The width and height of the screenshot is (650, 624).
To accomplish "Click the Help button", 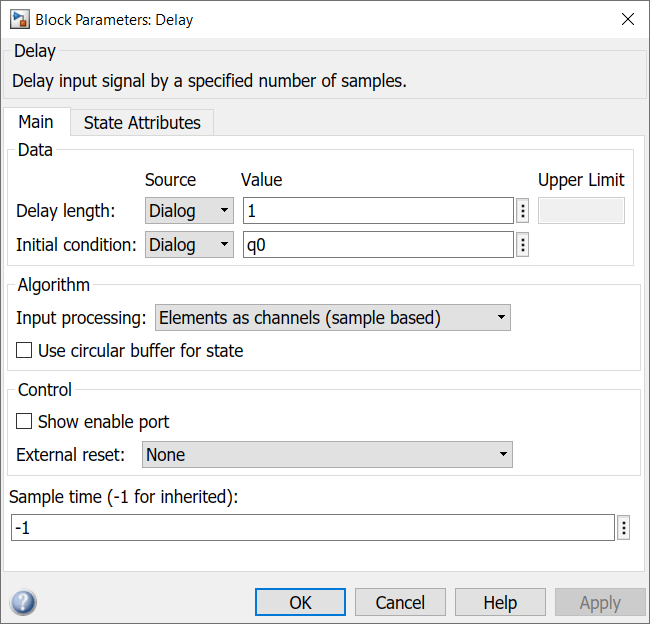I will (500, 602).
